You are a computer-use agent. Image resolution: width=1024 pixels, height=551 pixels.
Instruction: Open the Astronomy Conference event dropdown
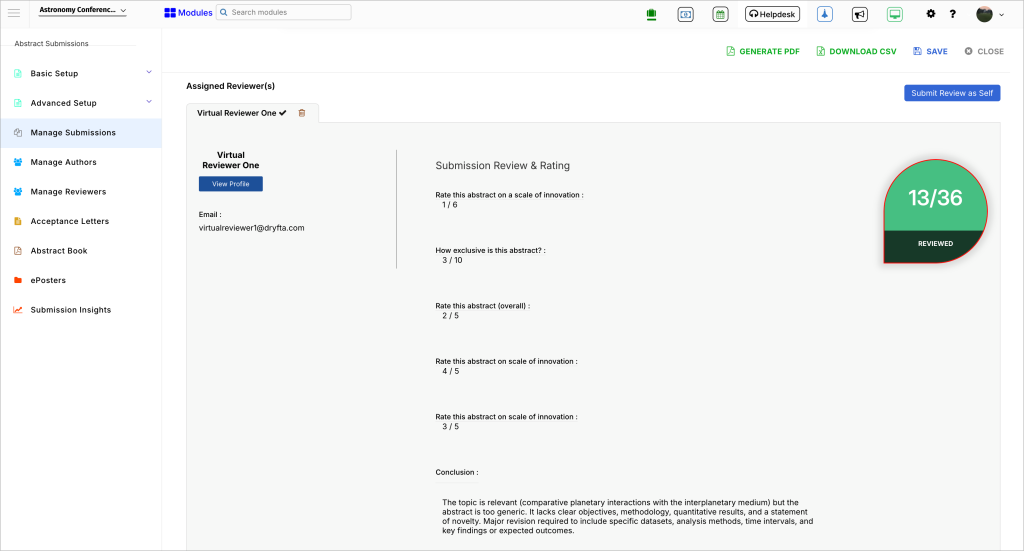tap(82, 10)
